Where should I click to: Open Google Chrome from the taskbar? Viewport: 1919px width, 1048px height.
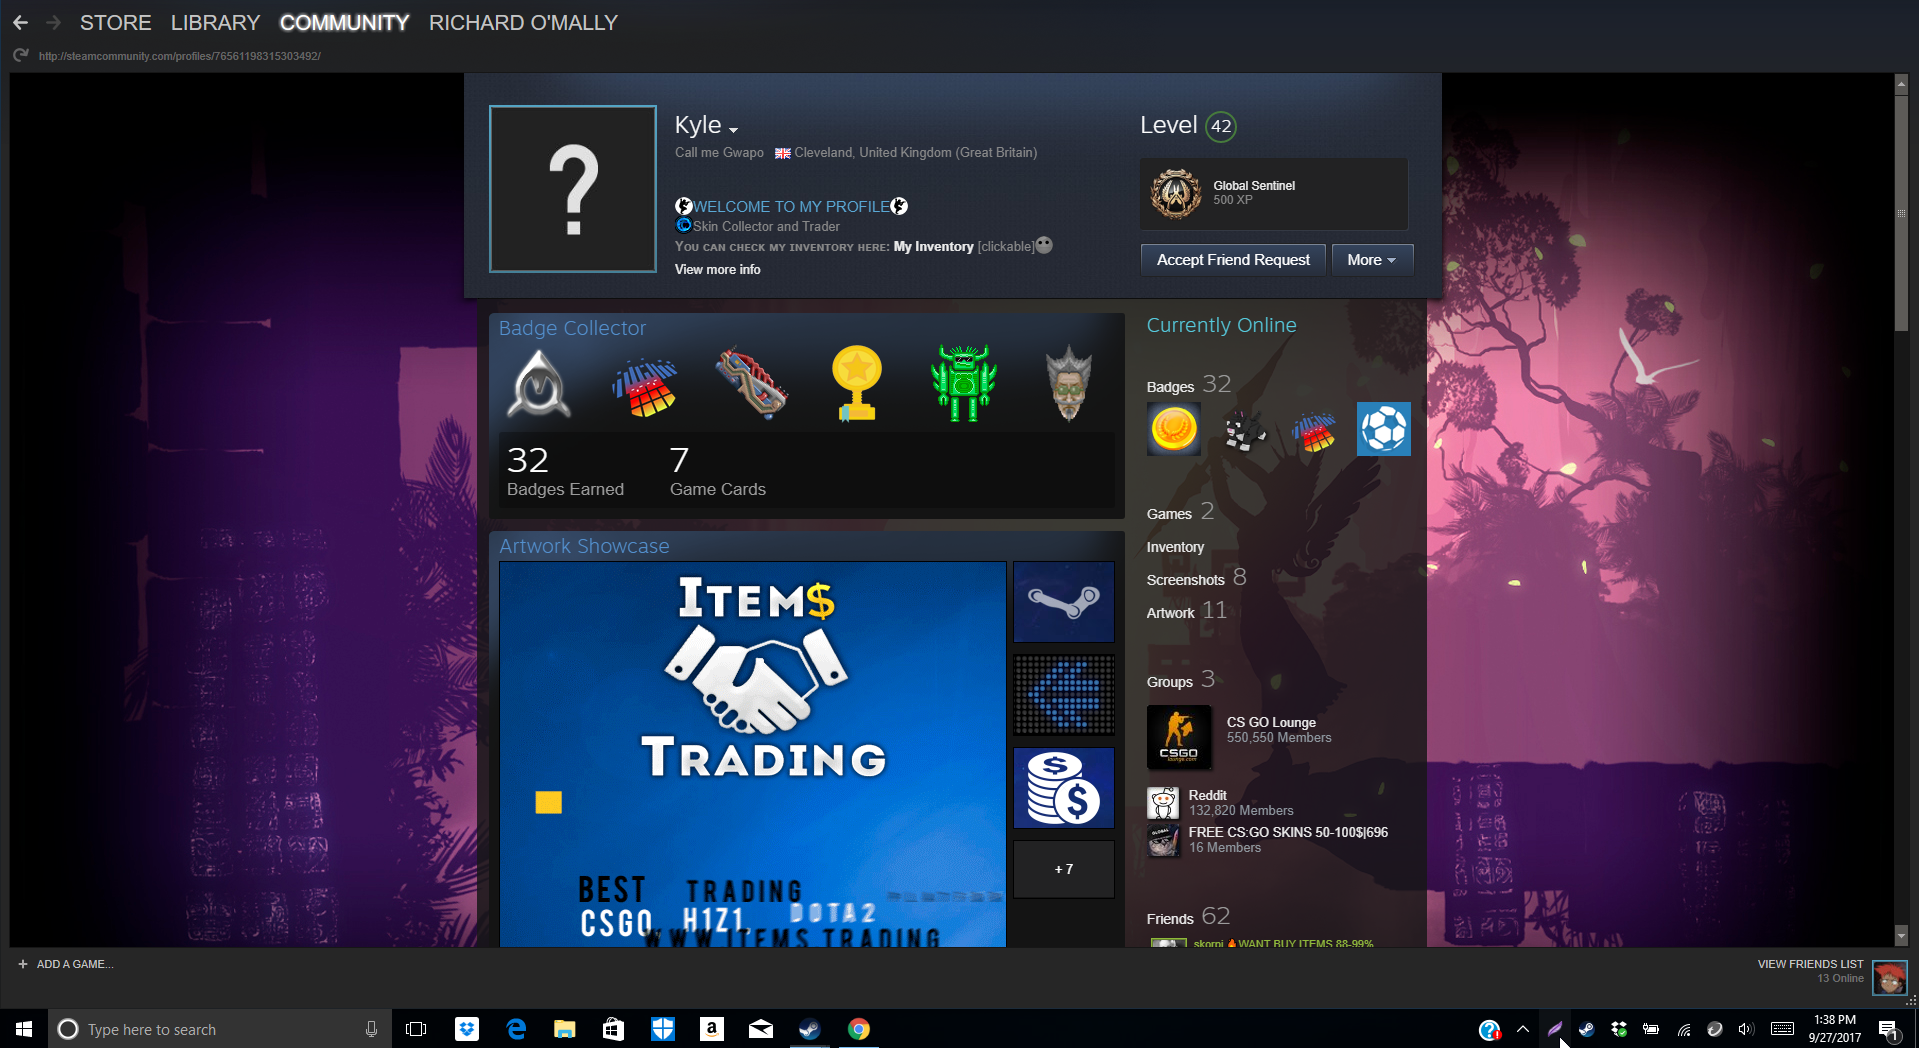coord(858,1029)
